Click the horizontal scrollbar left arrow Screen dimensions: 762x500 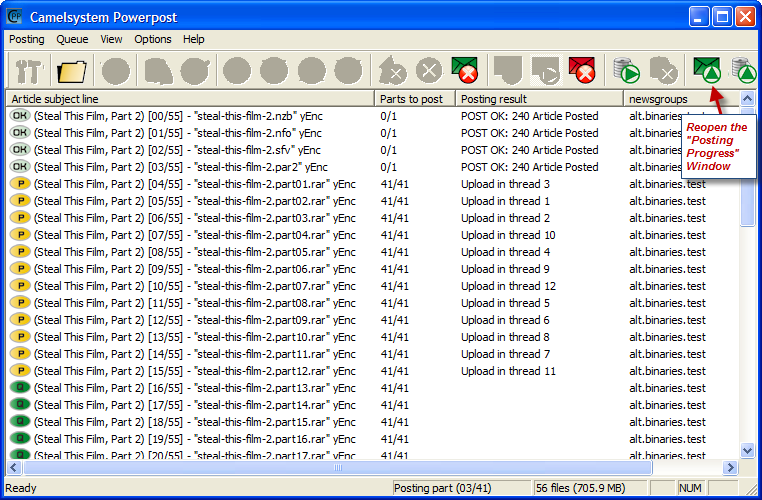(x=13, y=467)
